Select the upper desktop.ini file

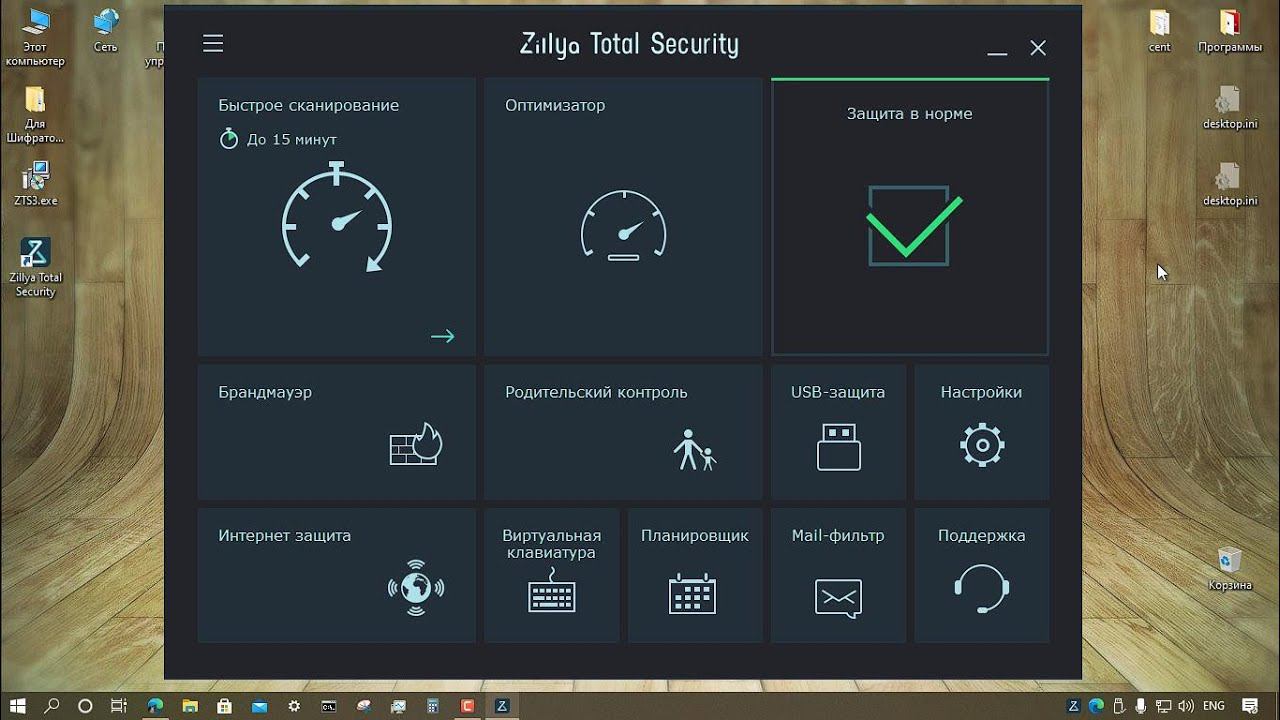[x=1229, y=108]
